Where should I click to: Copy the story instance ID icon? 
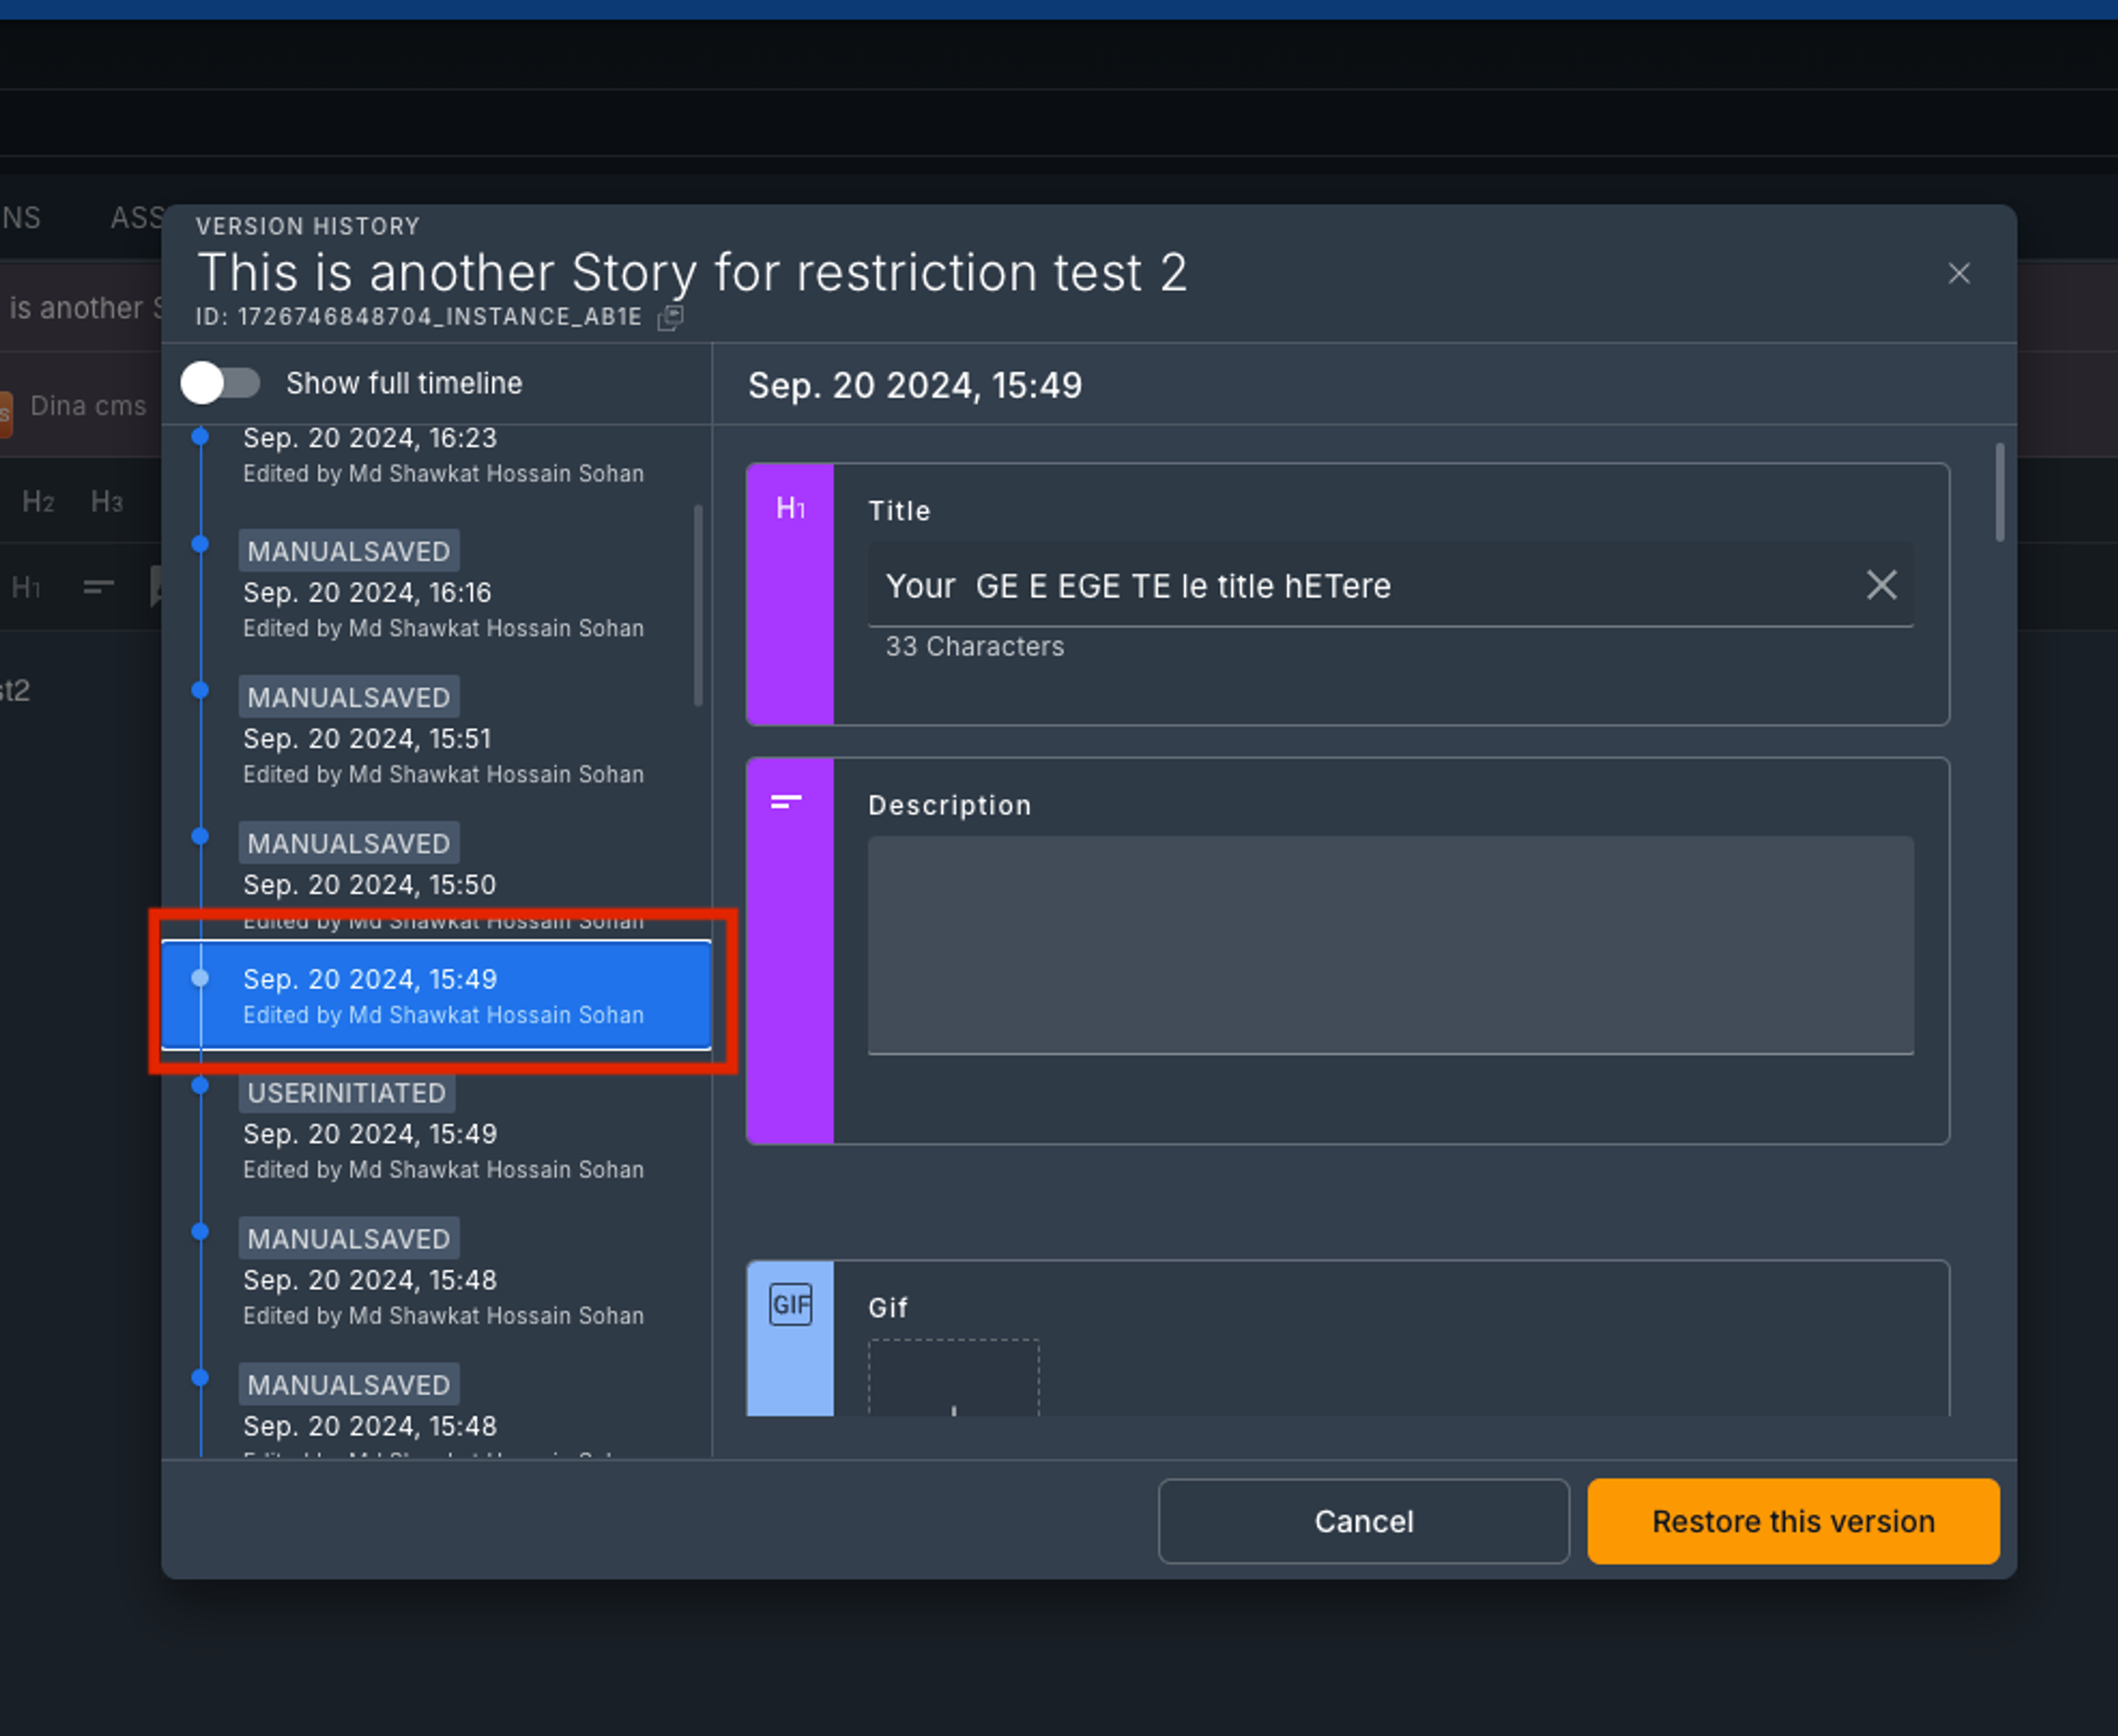[x=670, y=318]
